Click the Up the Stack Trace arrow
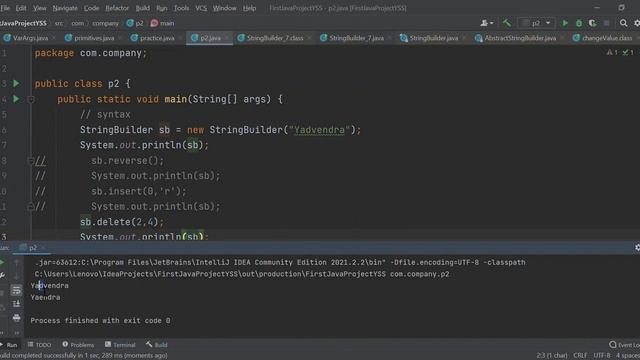 [17, 263]
